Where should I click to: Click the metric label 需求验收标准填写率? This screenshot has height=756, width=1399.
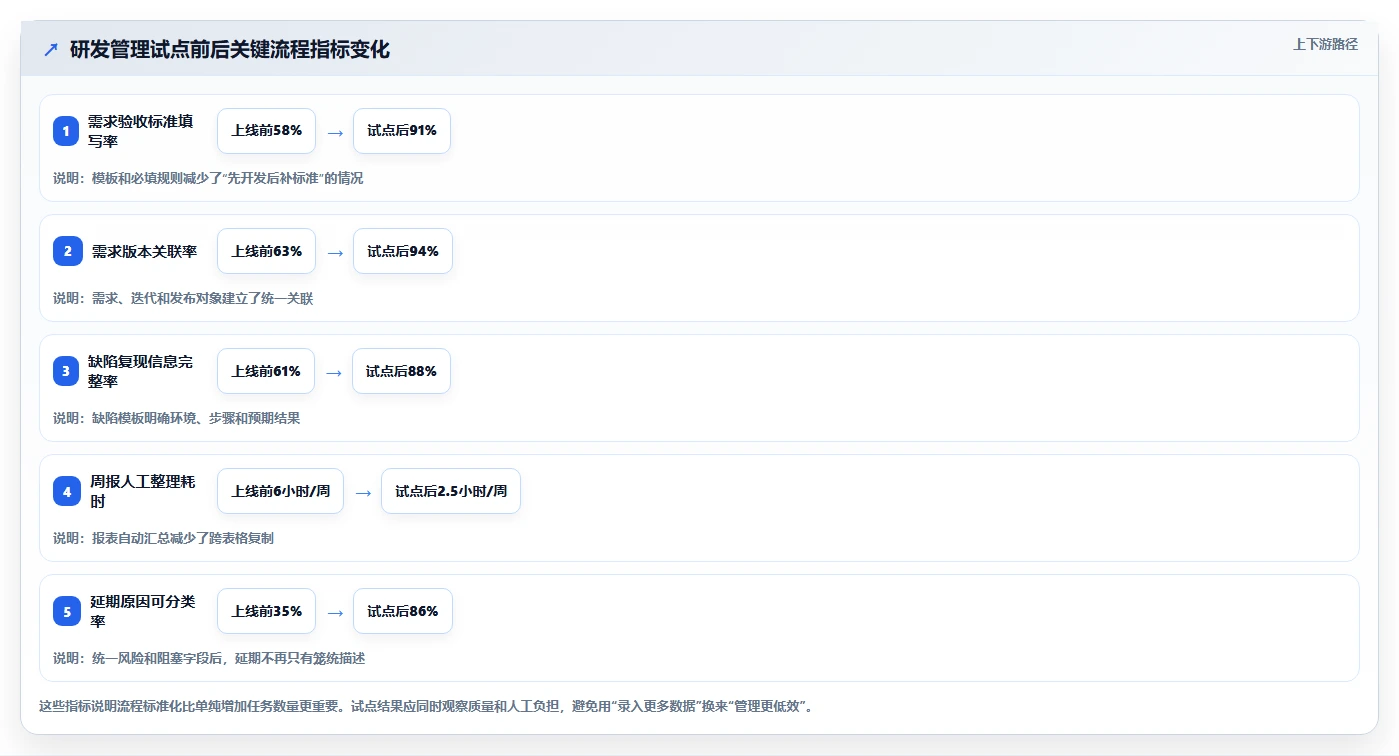coord(140,131)
